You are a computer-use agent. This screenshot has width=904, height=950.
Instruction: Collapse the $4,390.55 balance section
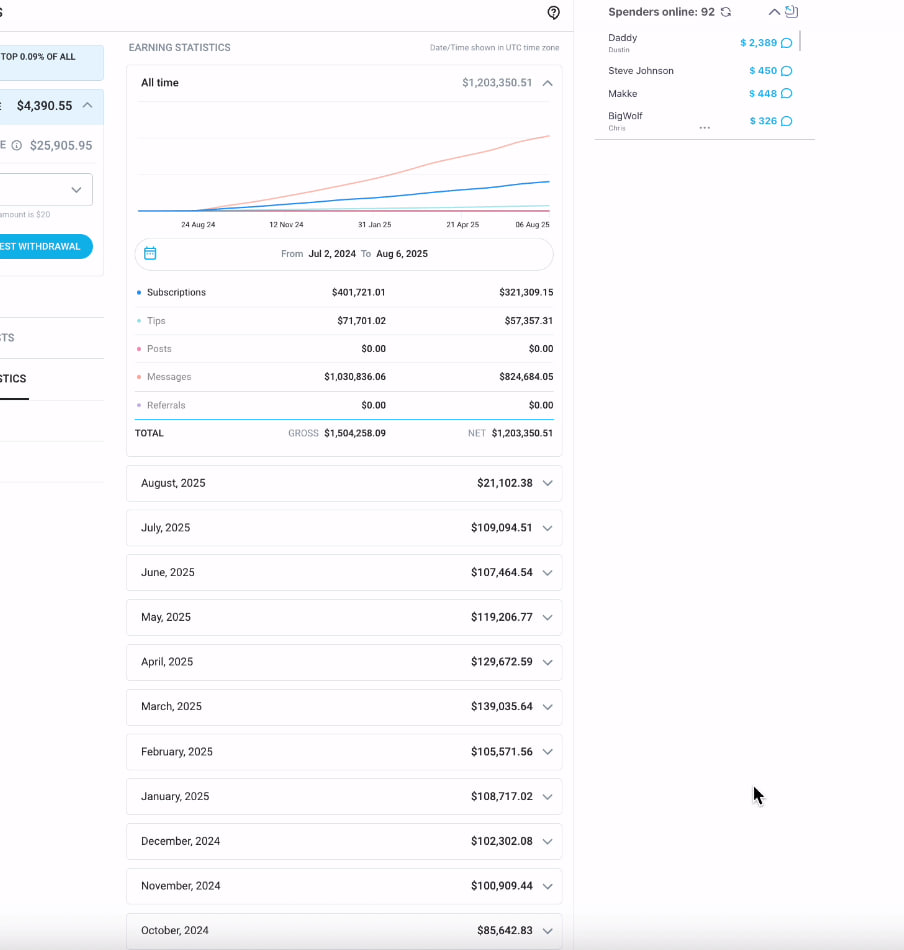(88, 105)
